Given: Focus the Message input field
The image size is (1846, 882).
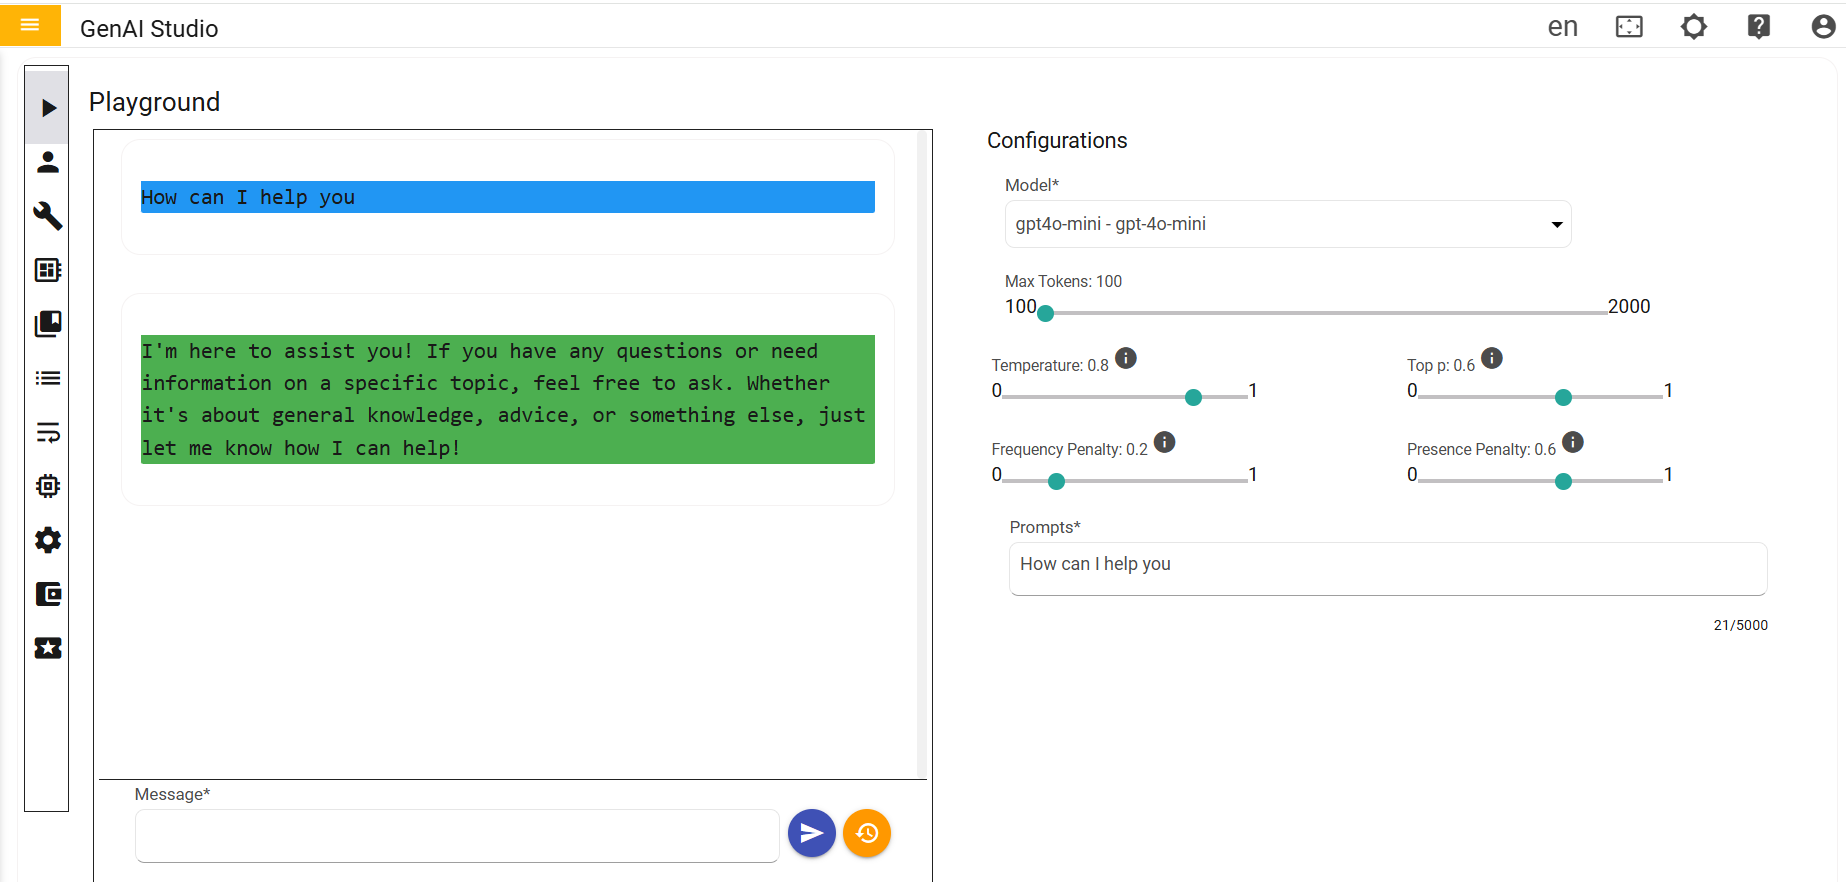Looking at the screenshot, I should click(x=457, y=836).
